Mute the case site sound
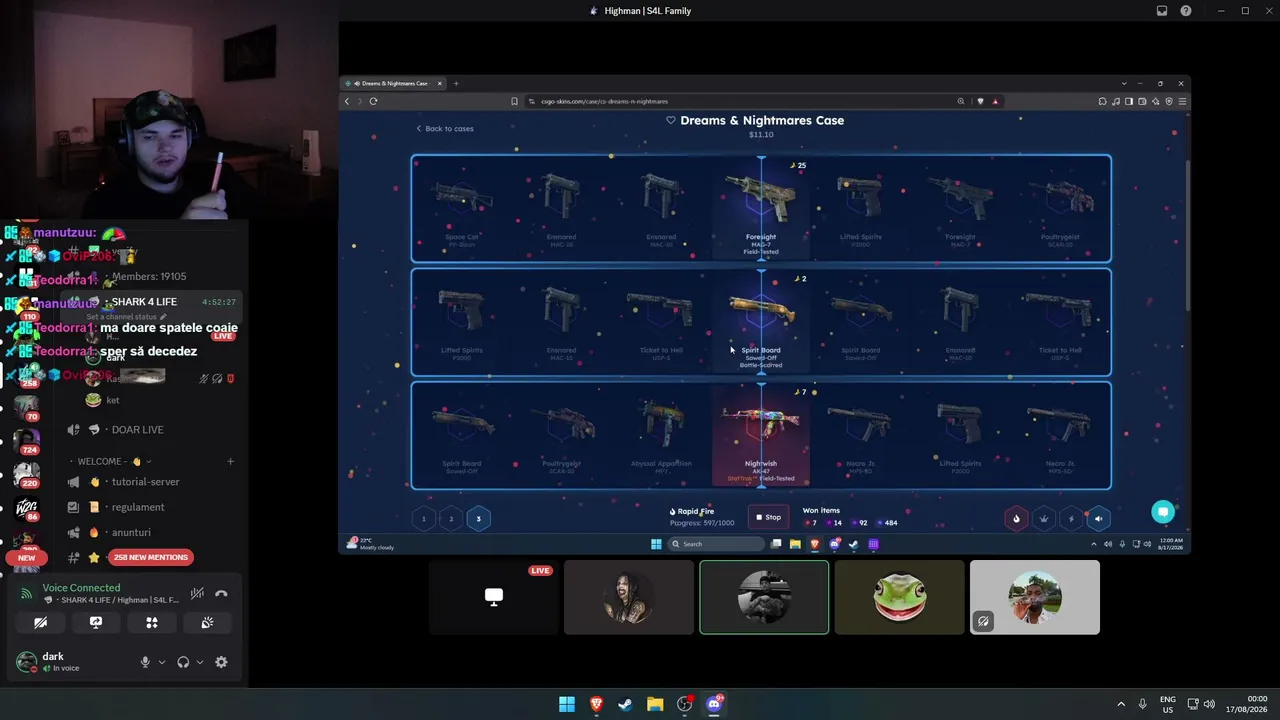This screenshot has height=720, width=1280. point(1098,518)
